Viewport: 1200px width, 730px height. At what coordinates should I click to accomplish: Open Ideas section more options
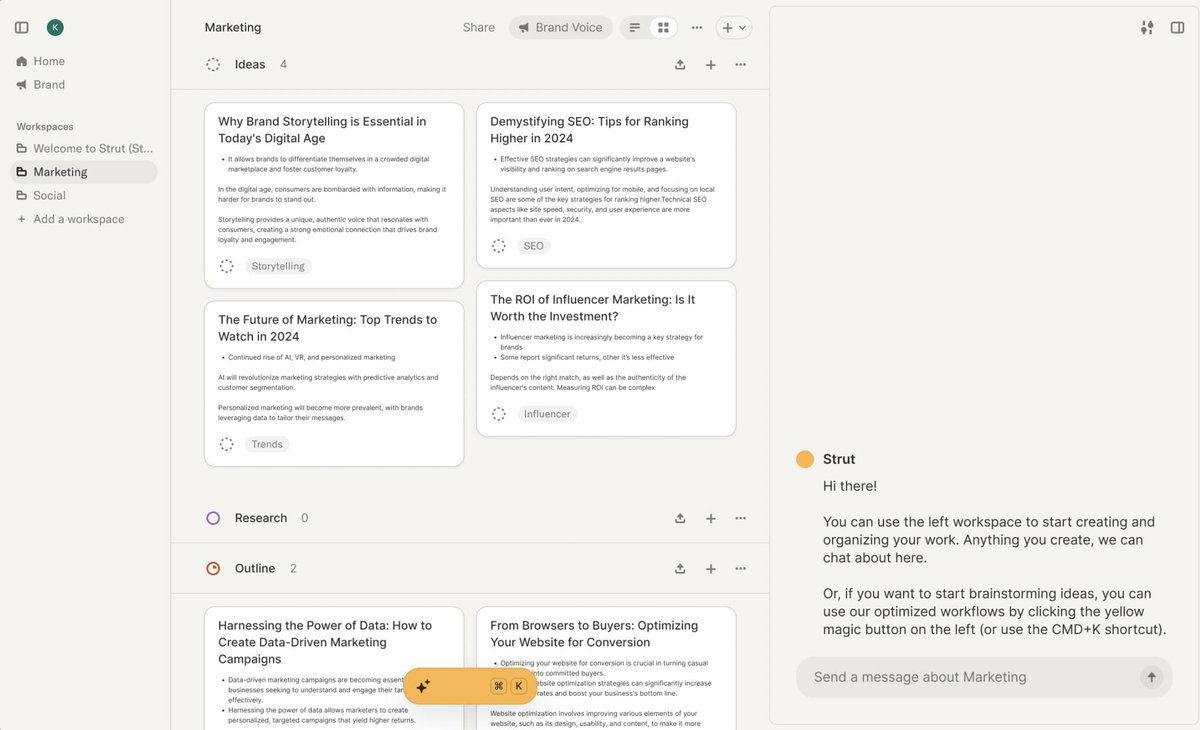741,65
